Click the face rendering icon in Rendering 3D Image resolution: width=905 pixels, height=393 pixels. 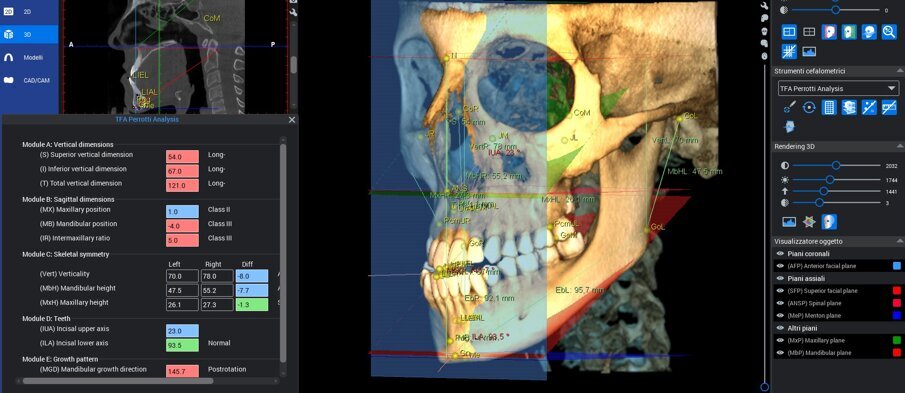click(x=829, y=221)
